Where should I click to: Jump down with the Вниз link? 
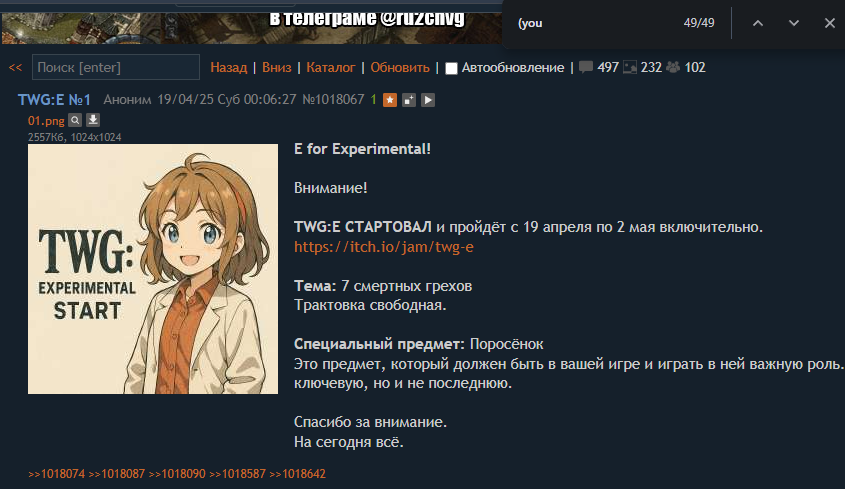[276, 67]
